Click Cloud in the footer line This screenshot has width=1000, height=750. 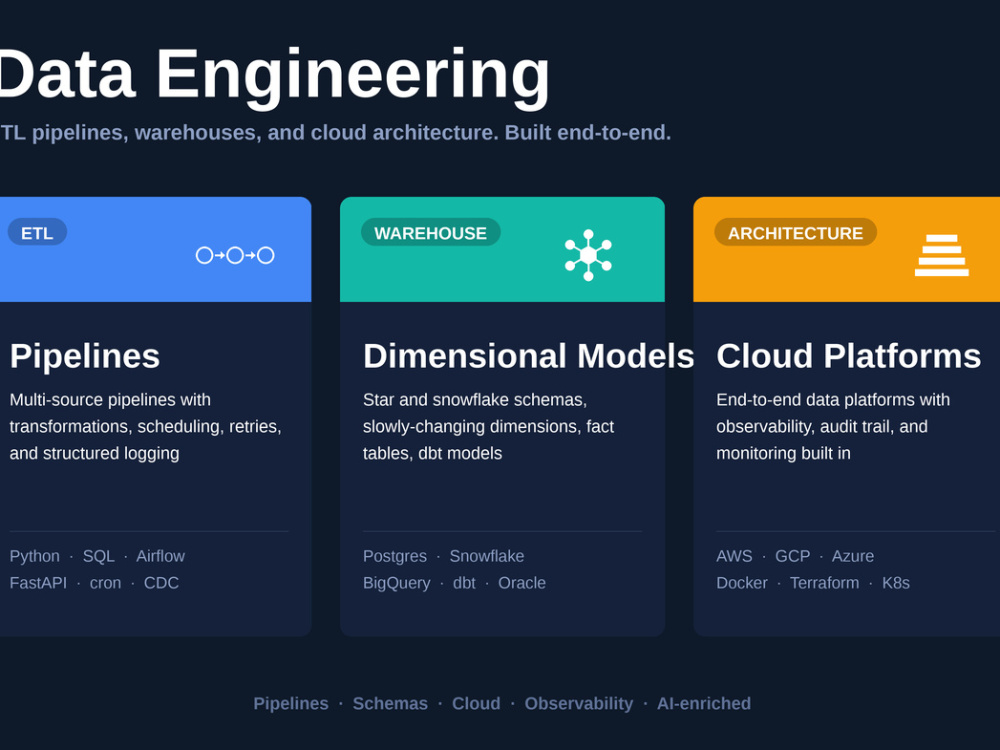tap(476, 703)
